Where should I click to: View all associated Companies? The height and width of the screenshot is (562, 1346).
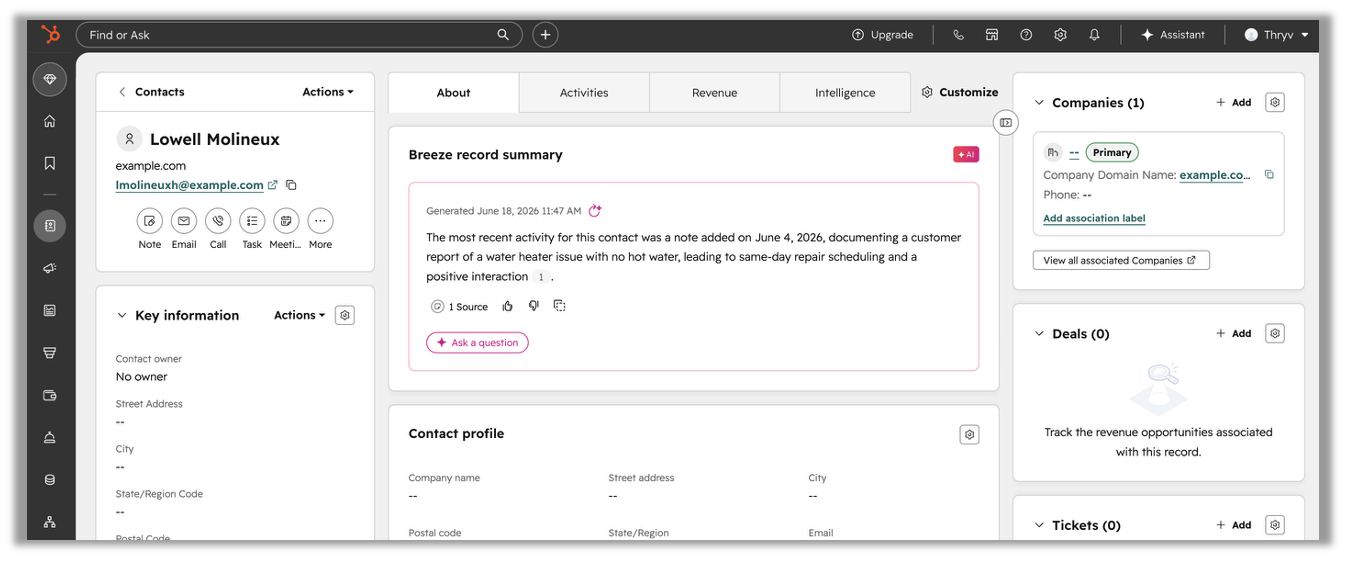point(1121,260)
